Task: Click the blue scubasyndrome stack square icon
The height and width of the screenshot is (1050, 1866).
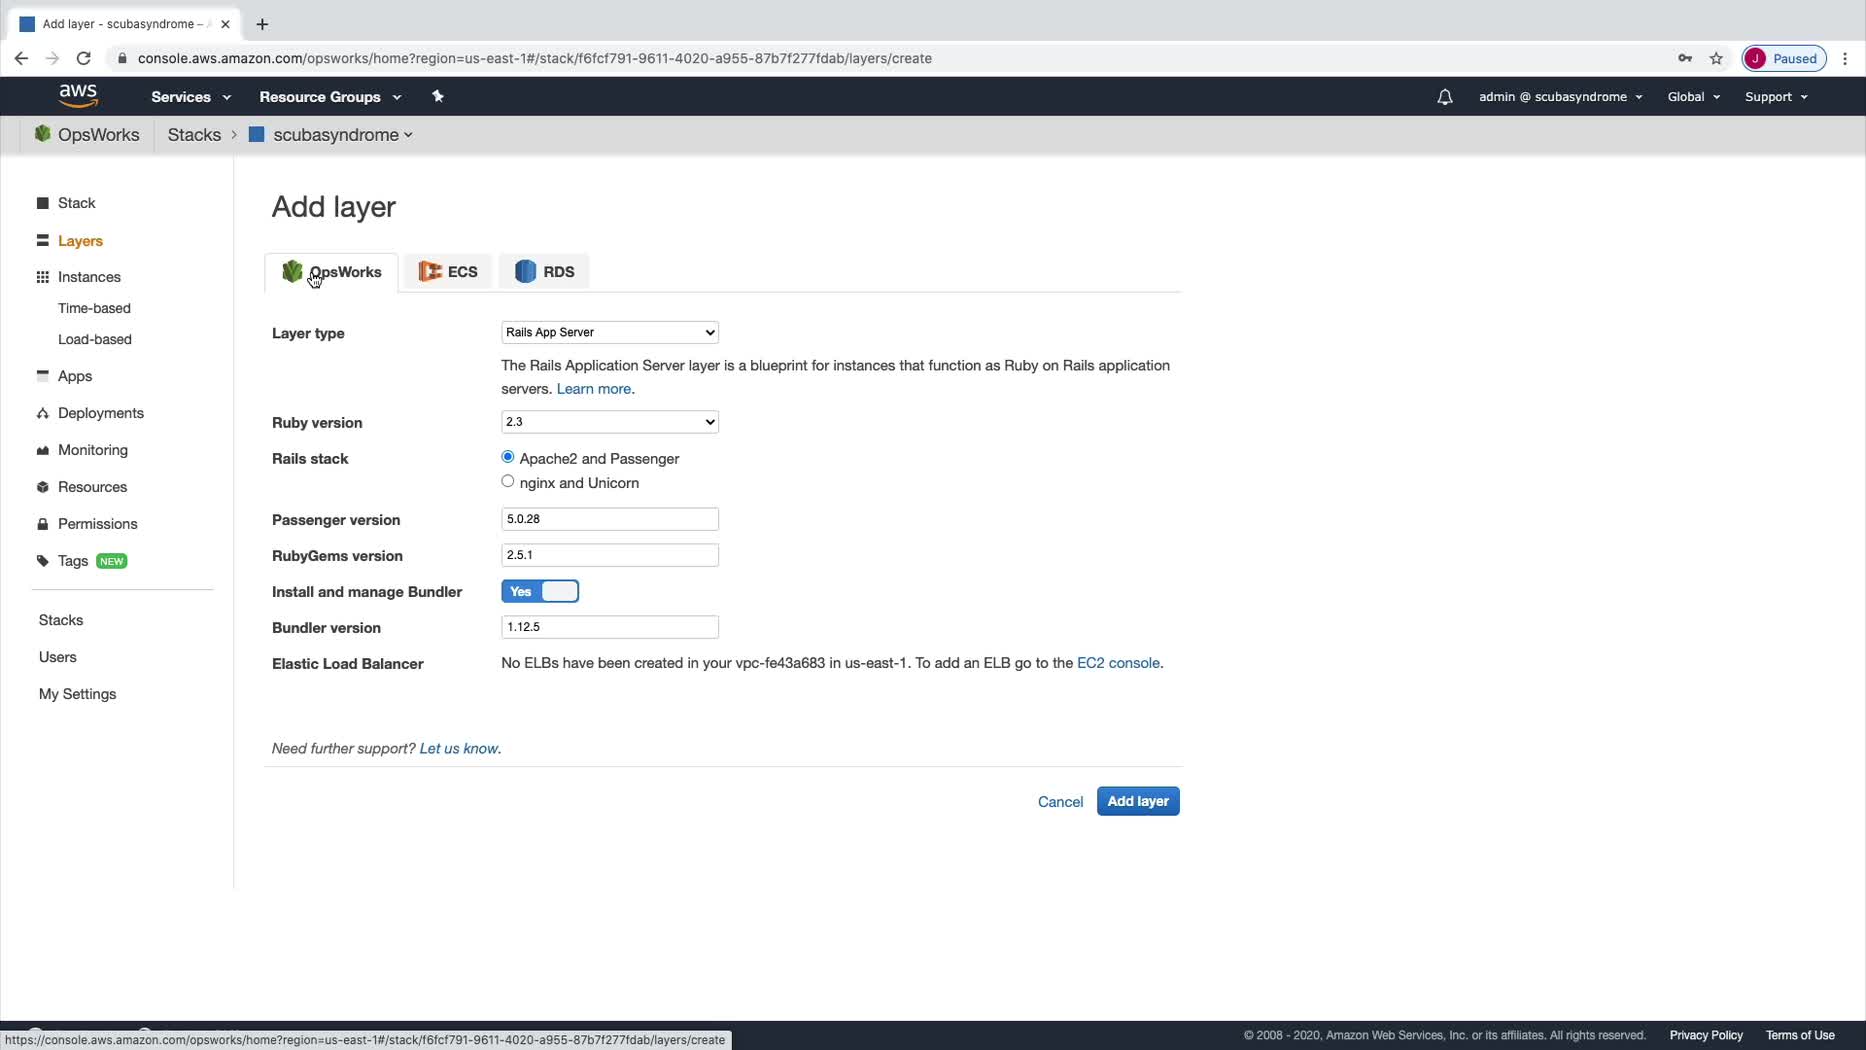Action: (257, 134)
